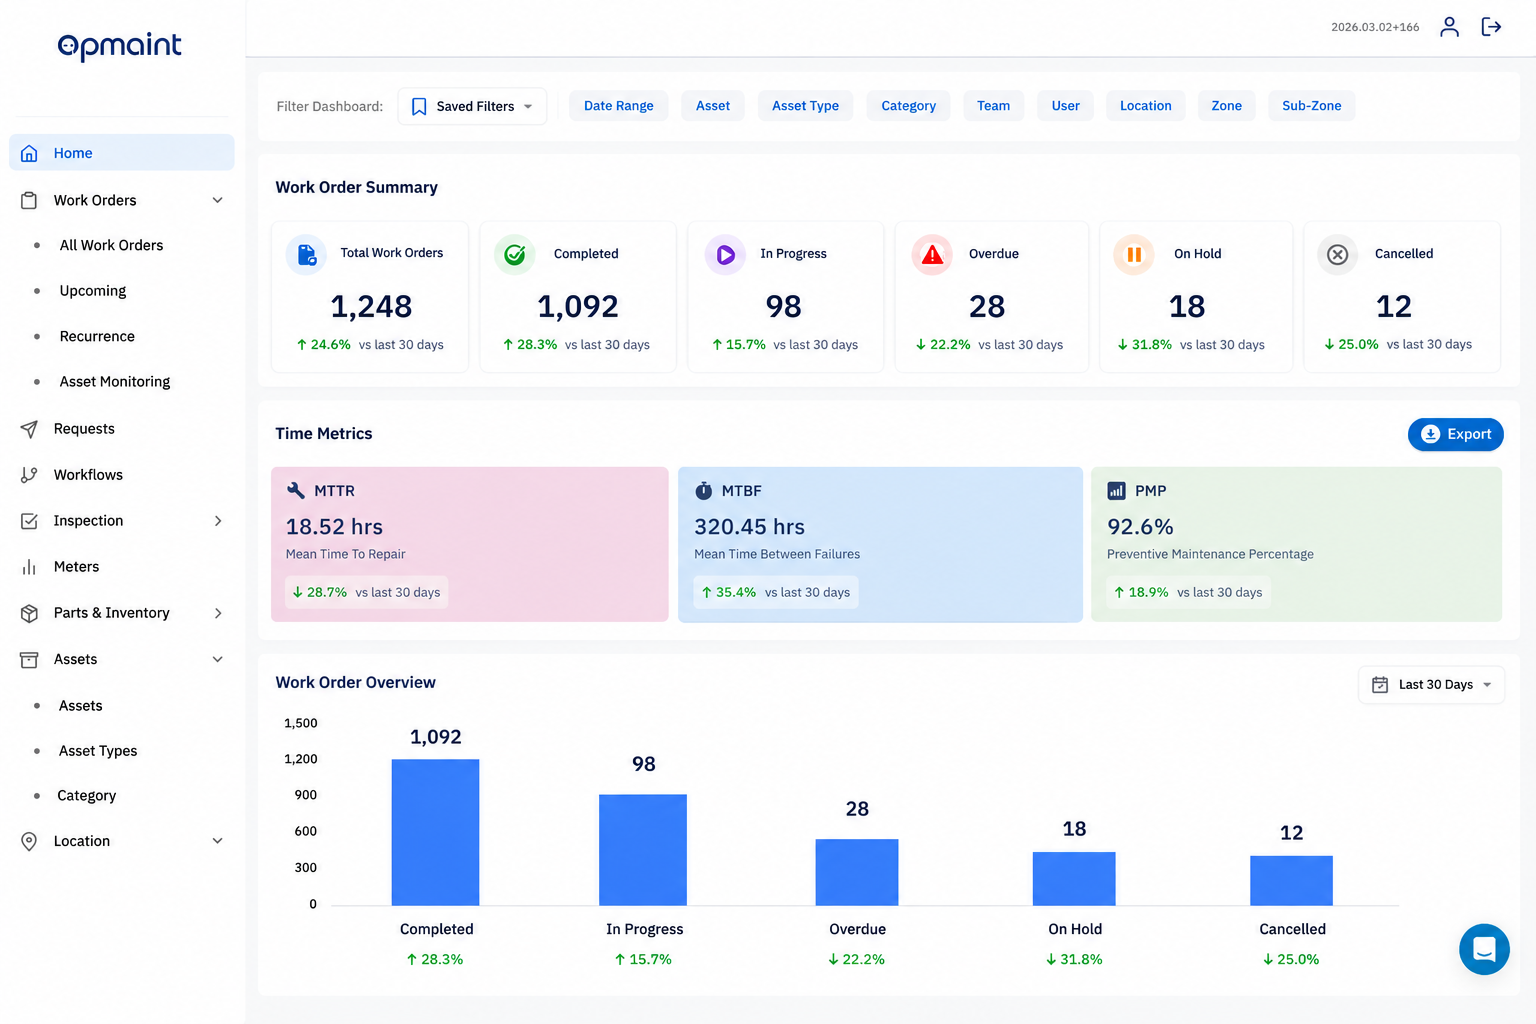Collapse the Location section chevron
Screen dimensions: 1536x1024
pyautogui.click(x=217, y=841)
